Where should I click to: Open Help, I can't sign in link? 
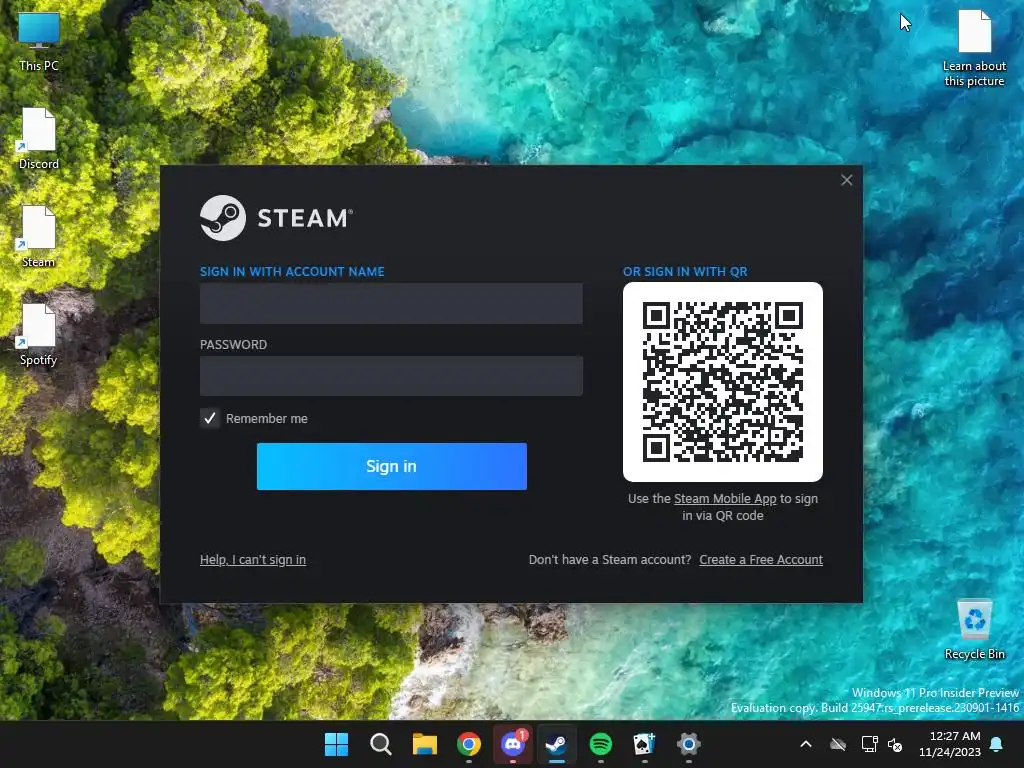[x=253, y=560]
